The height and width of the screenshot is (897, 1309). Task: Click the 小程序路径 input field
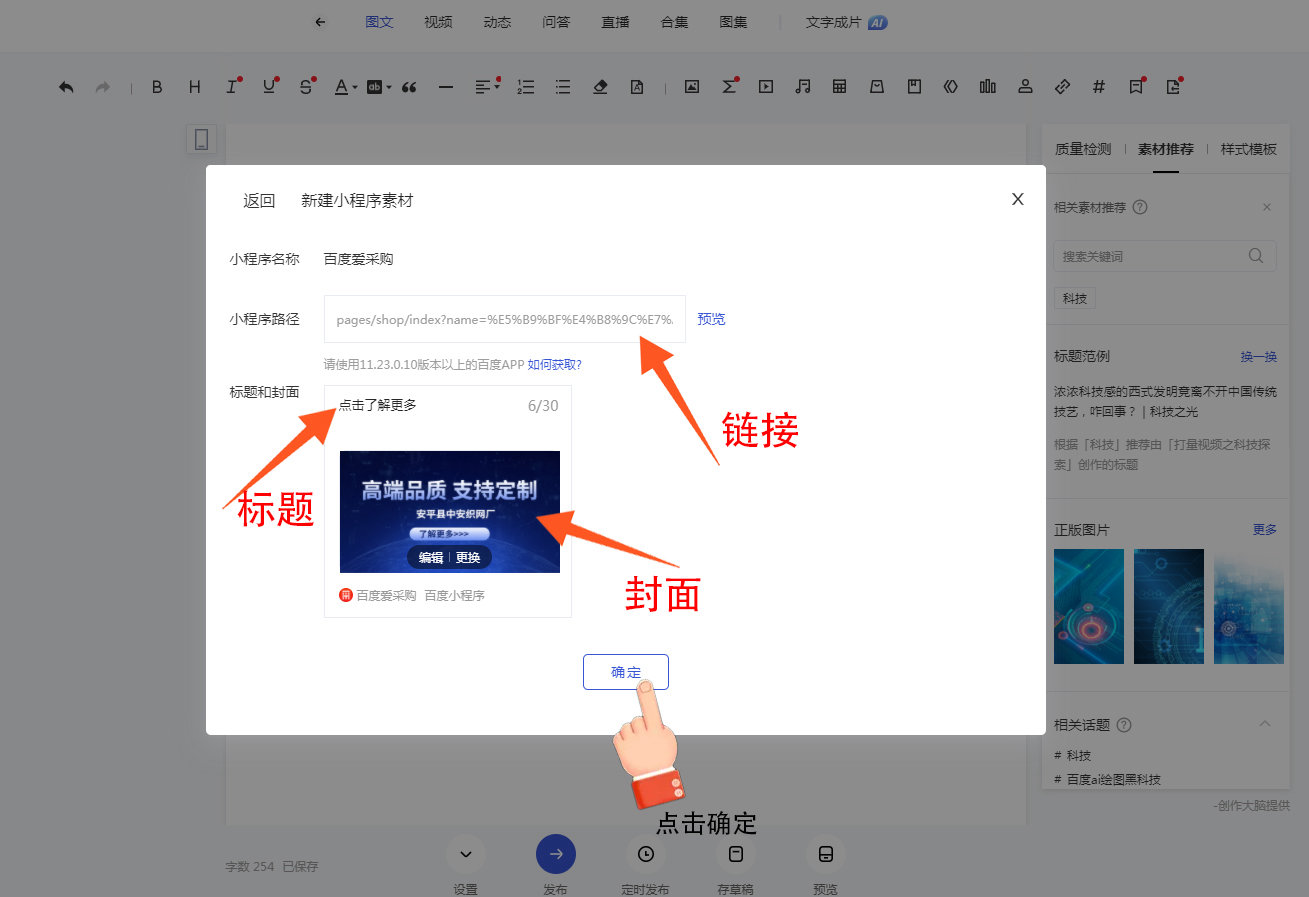pyautogui.click(x=505, y=319)
